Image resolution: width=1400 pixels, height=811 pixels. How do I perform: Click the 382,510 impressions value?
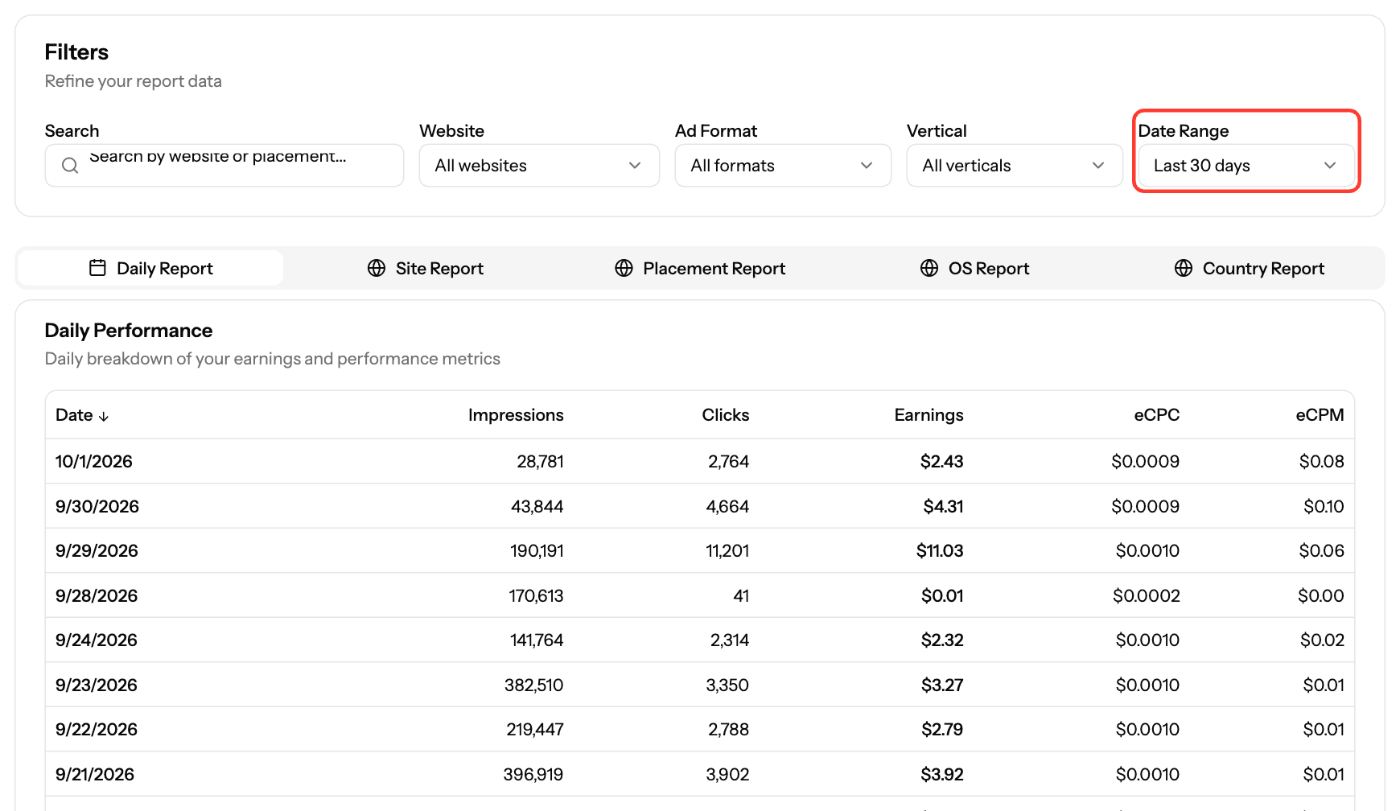[x=534, y=685]
